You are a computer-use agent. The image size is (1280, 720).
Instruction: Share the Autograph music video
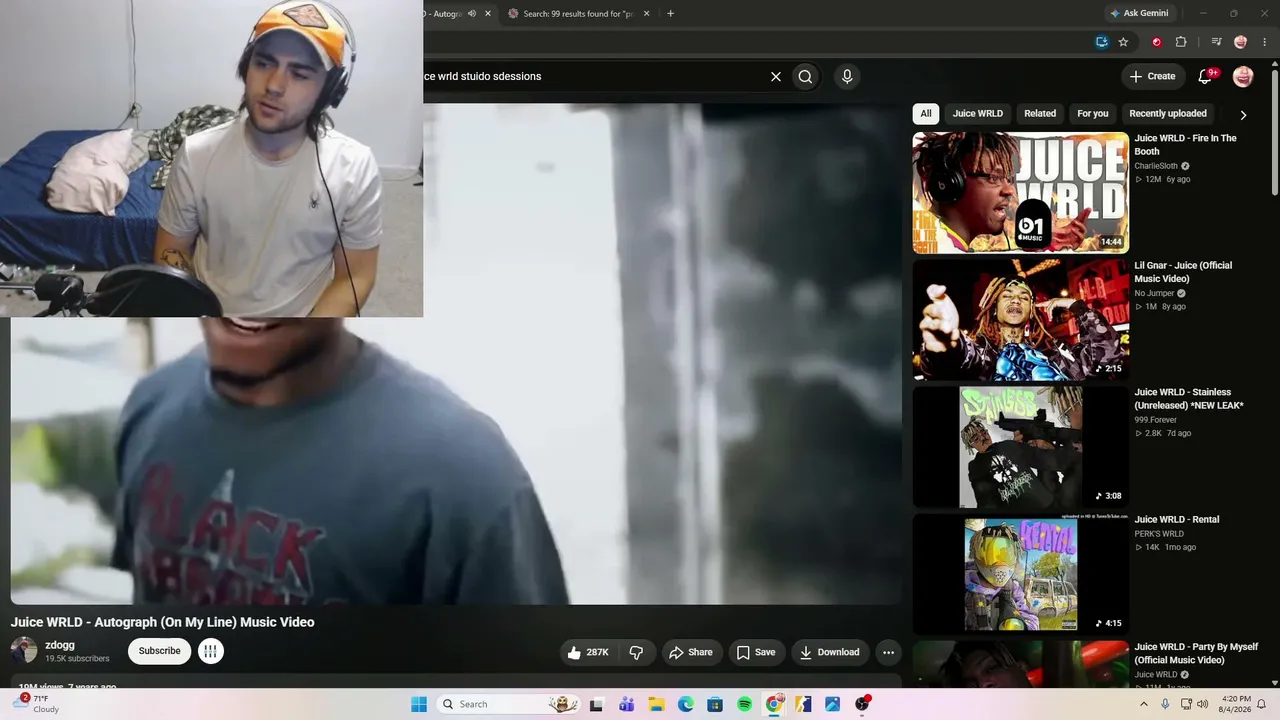point(691,652)
